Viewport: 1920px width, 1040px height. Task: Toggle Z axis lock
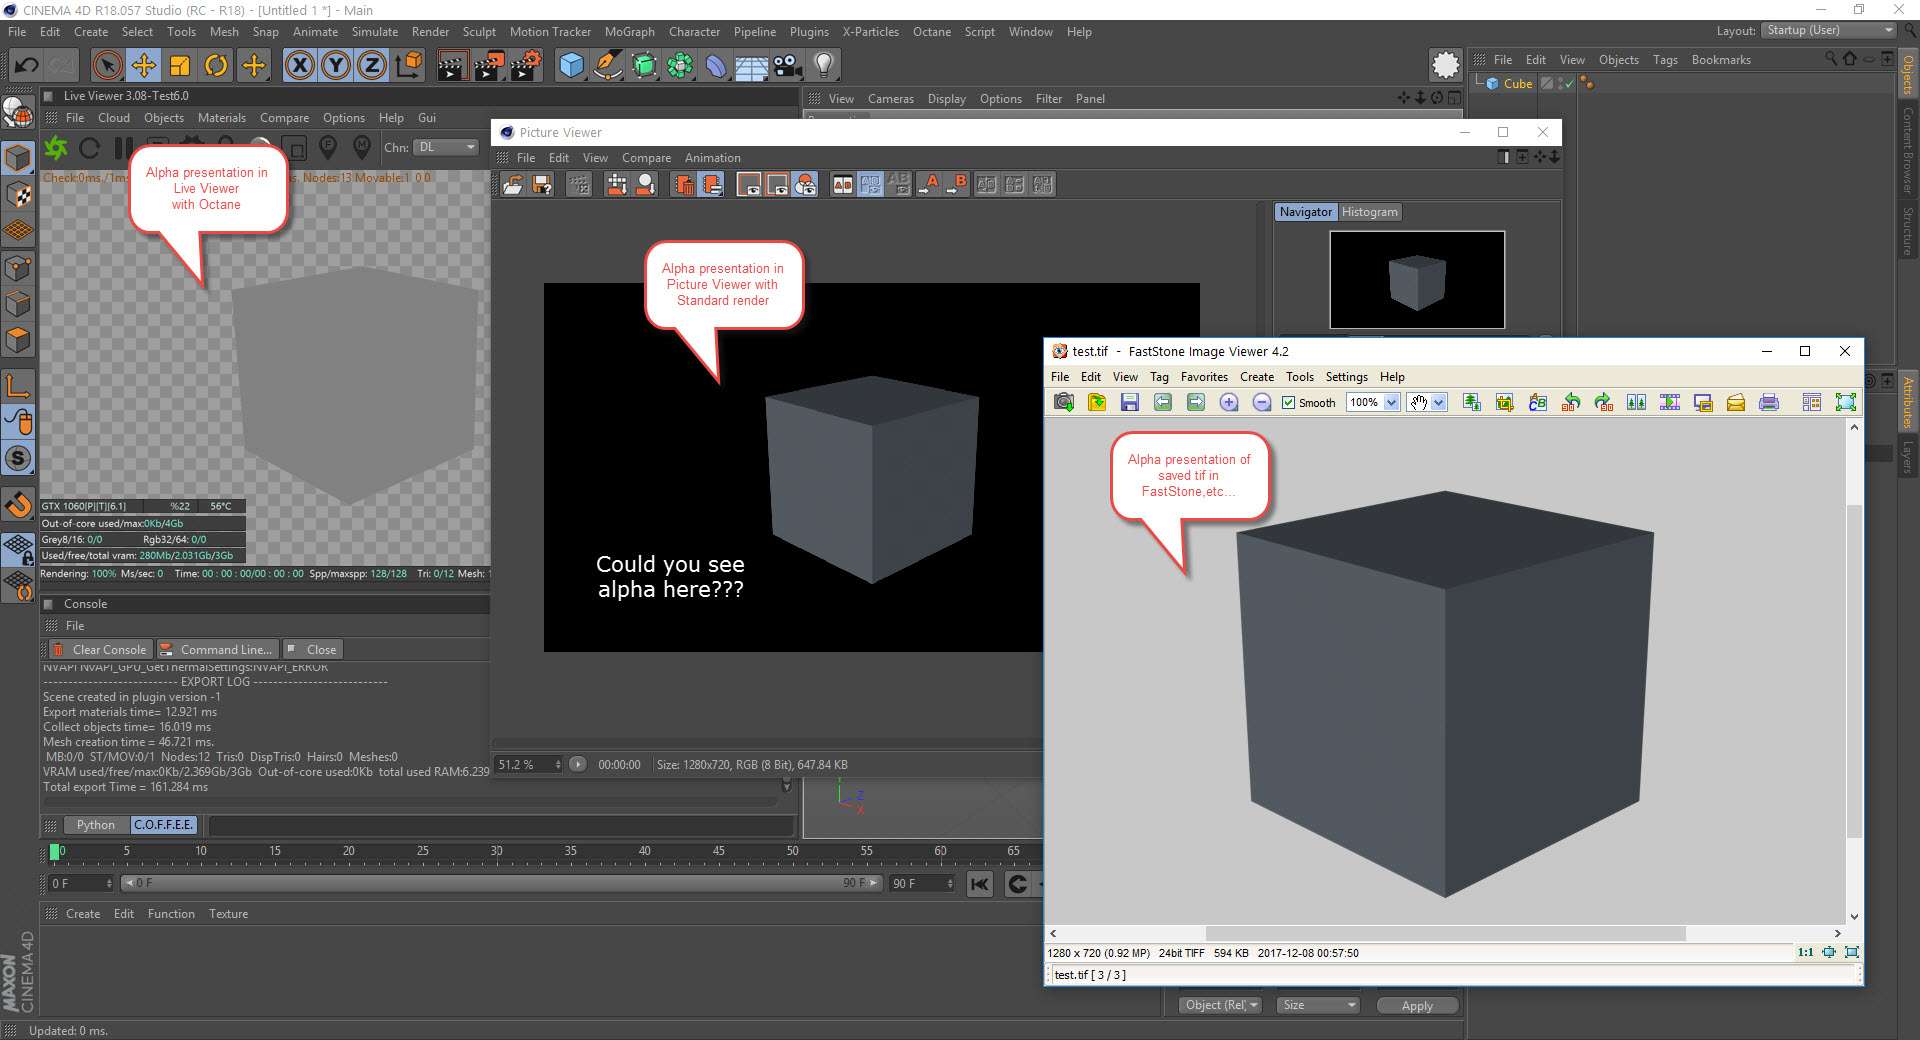(x=372, y=66)
